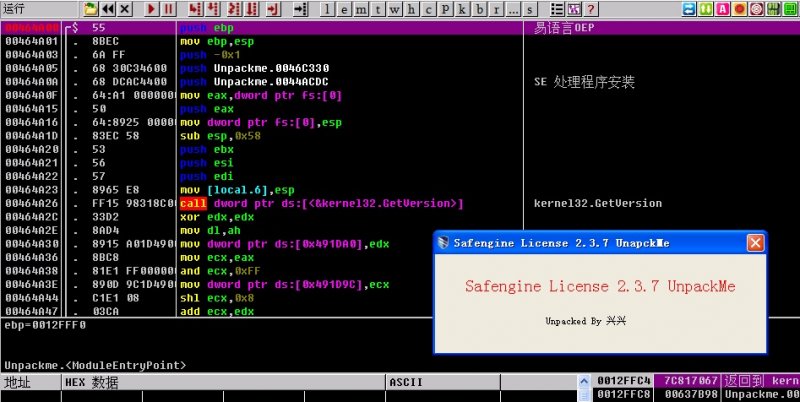Click the dark green sliders plugin icon
800x402 pixels.
pos(773,9)
